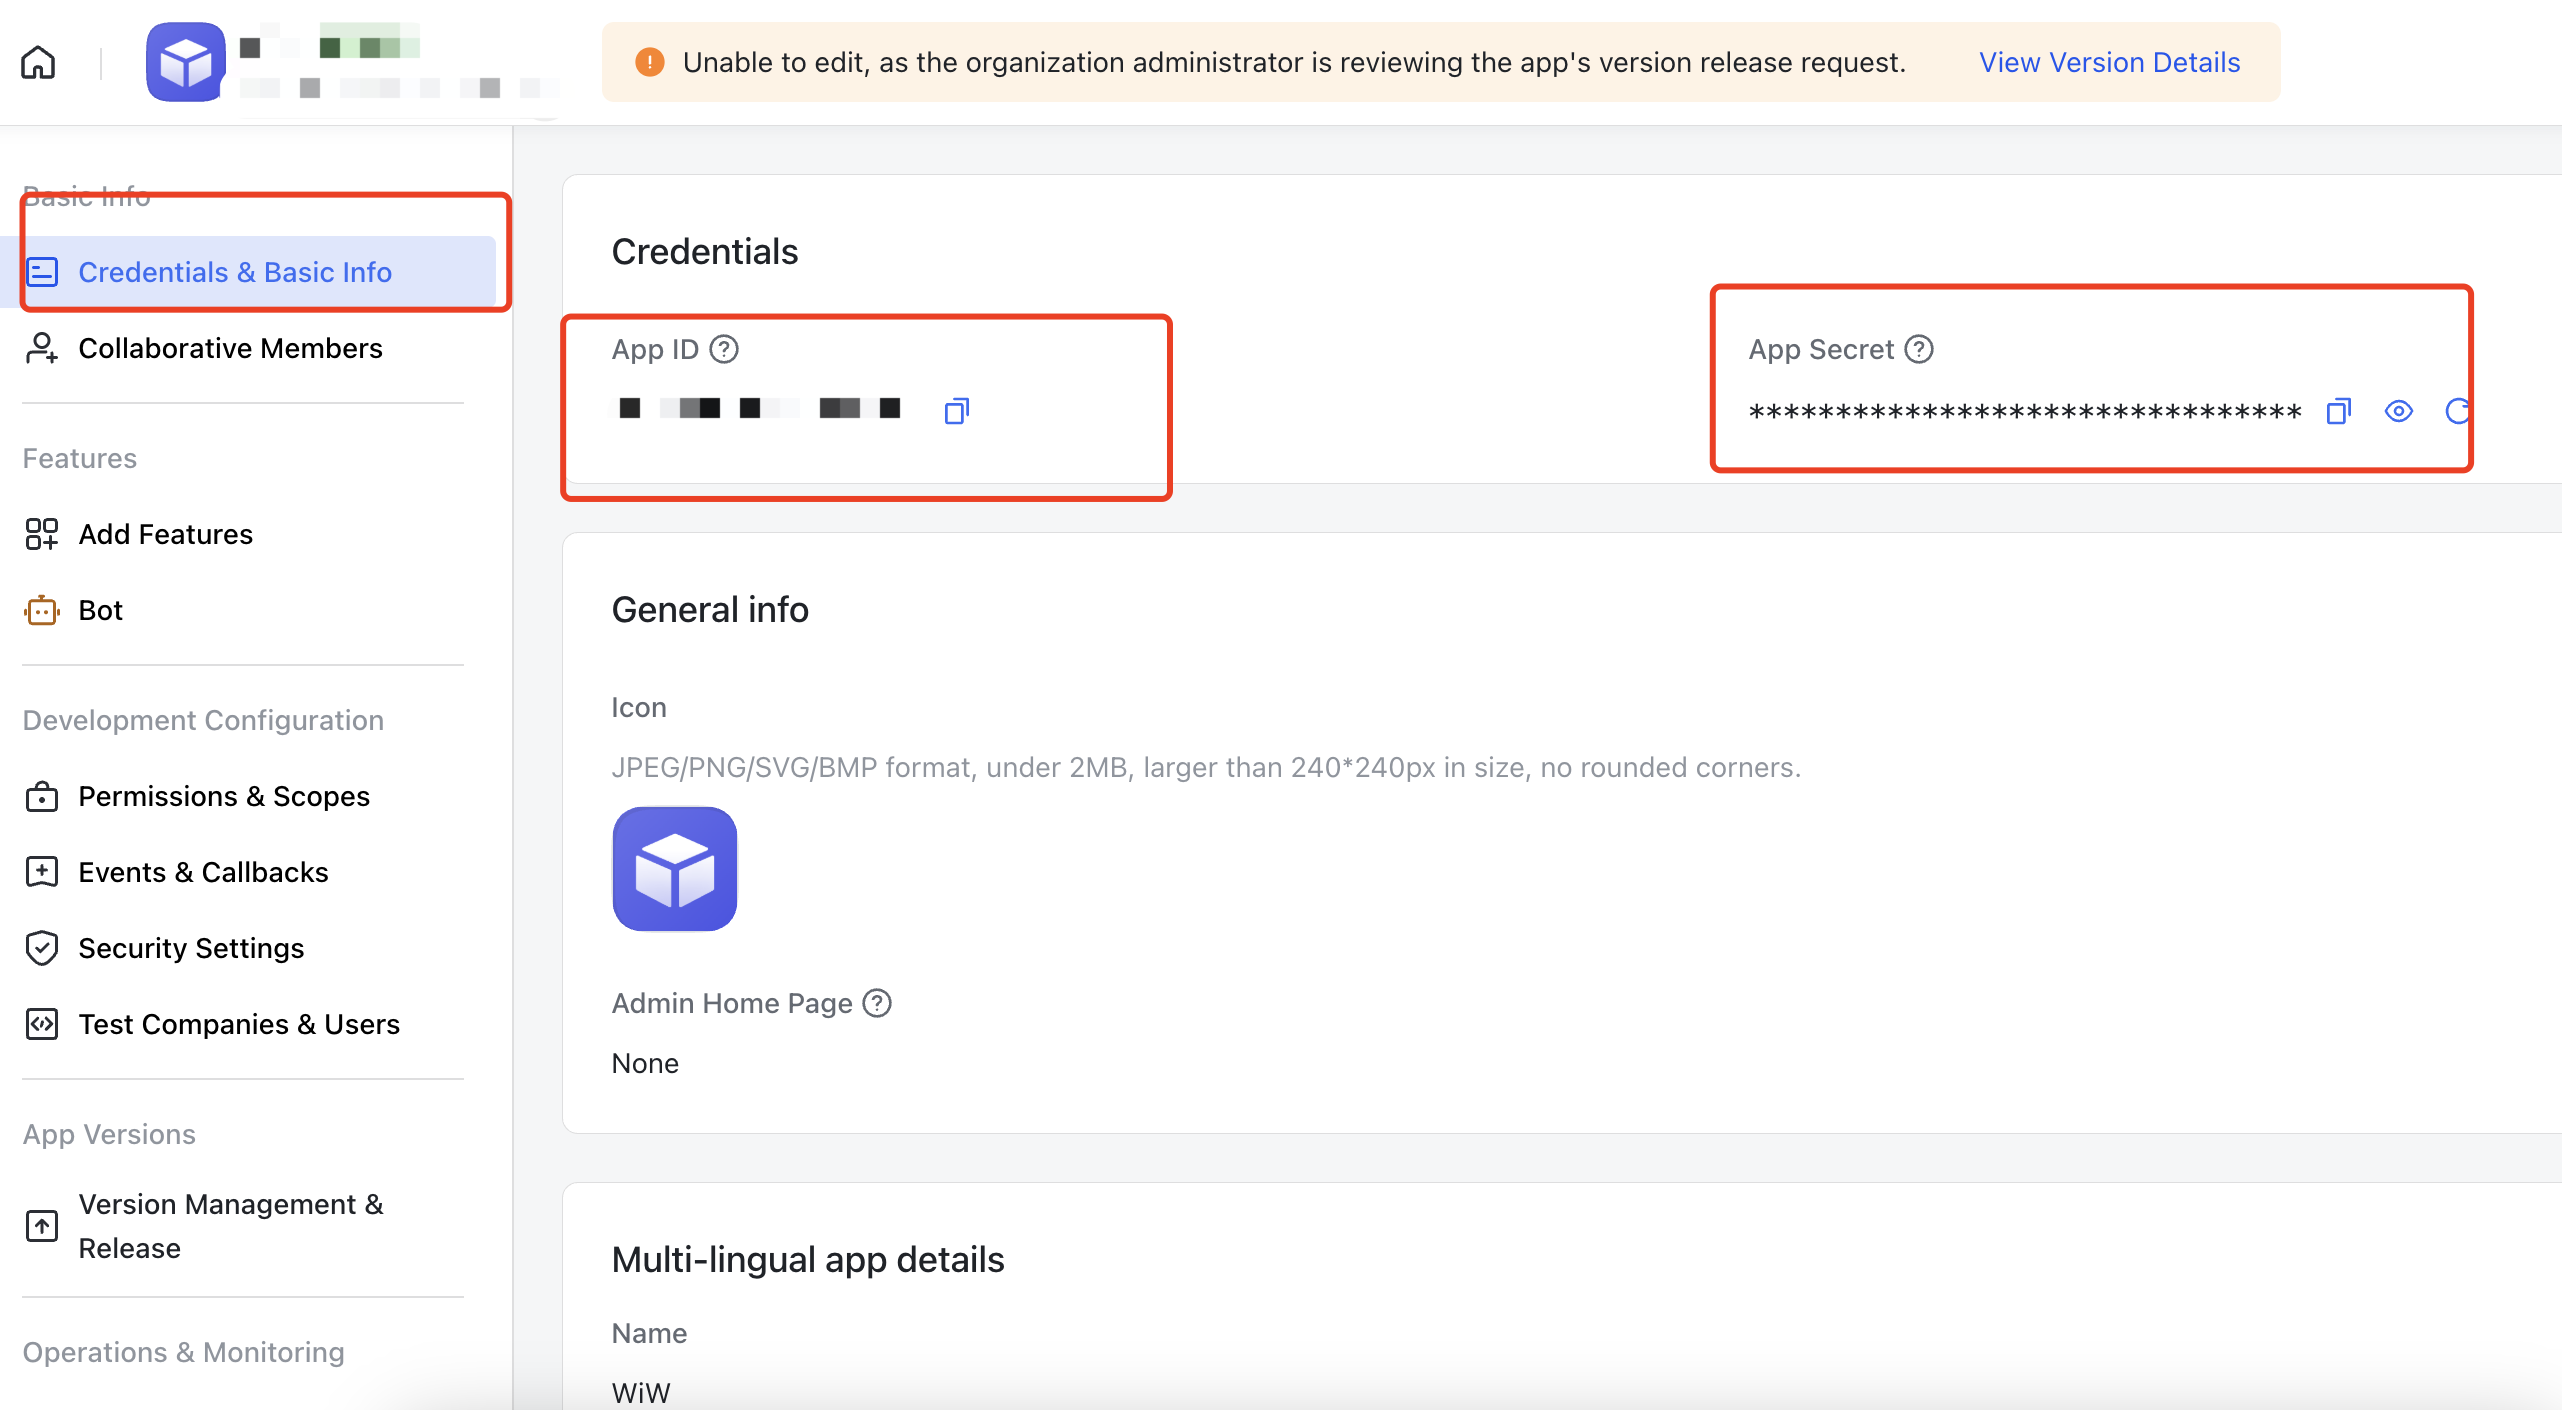Go to Add Features section

click(166, 534)
